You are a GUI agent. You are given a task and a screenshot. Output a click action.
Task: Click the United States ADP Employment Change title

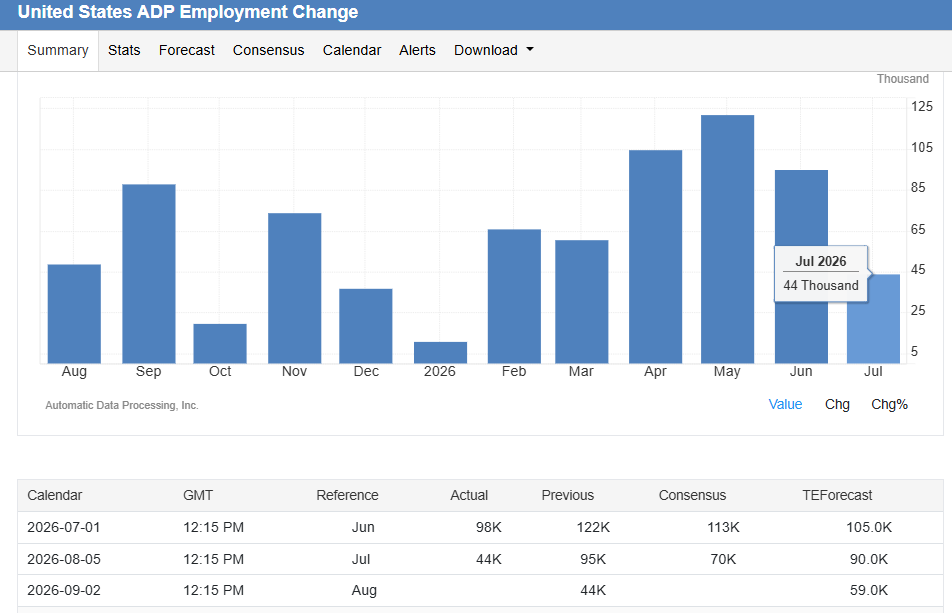(x=188, y=12)
